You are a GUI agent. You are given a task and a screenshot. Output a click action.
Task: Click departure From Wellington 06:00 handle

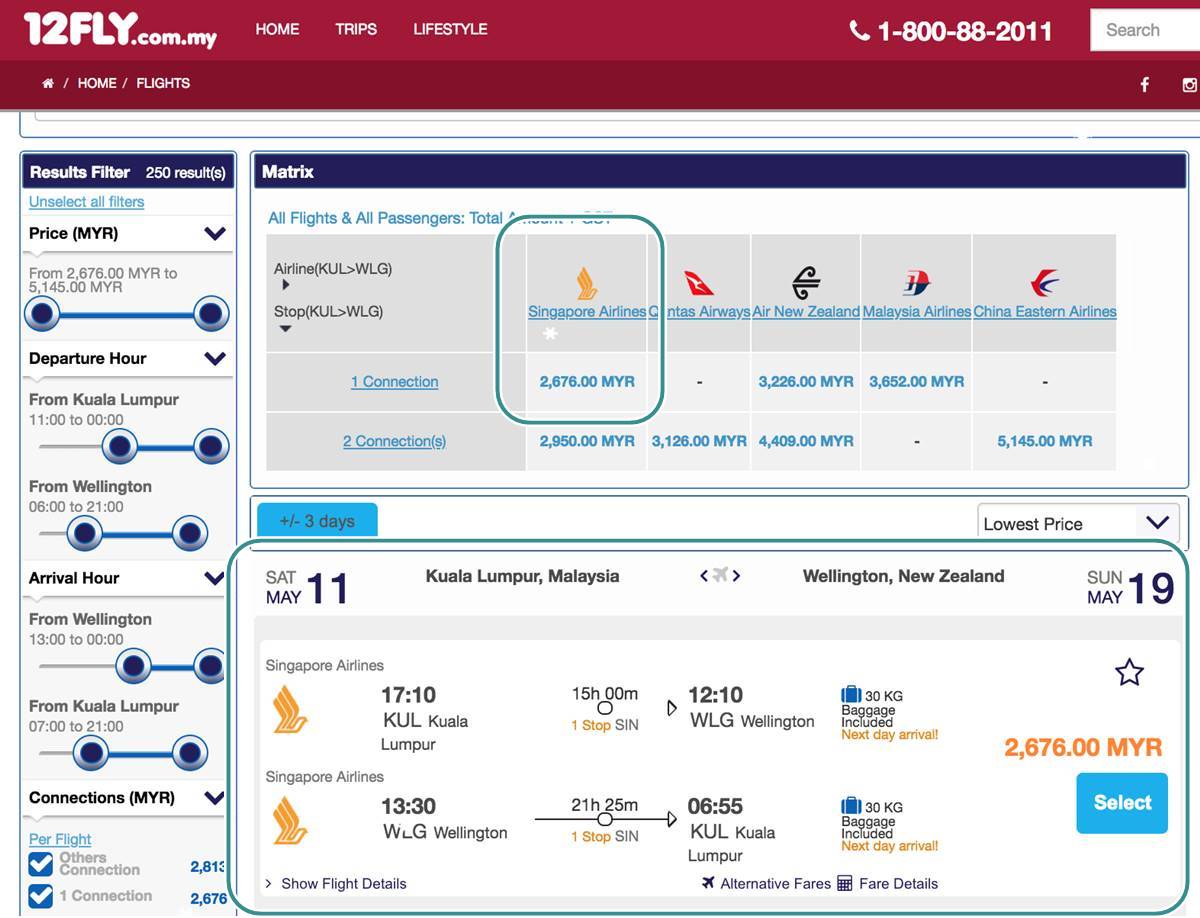84,533
